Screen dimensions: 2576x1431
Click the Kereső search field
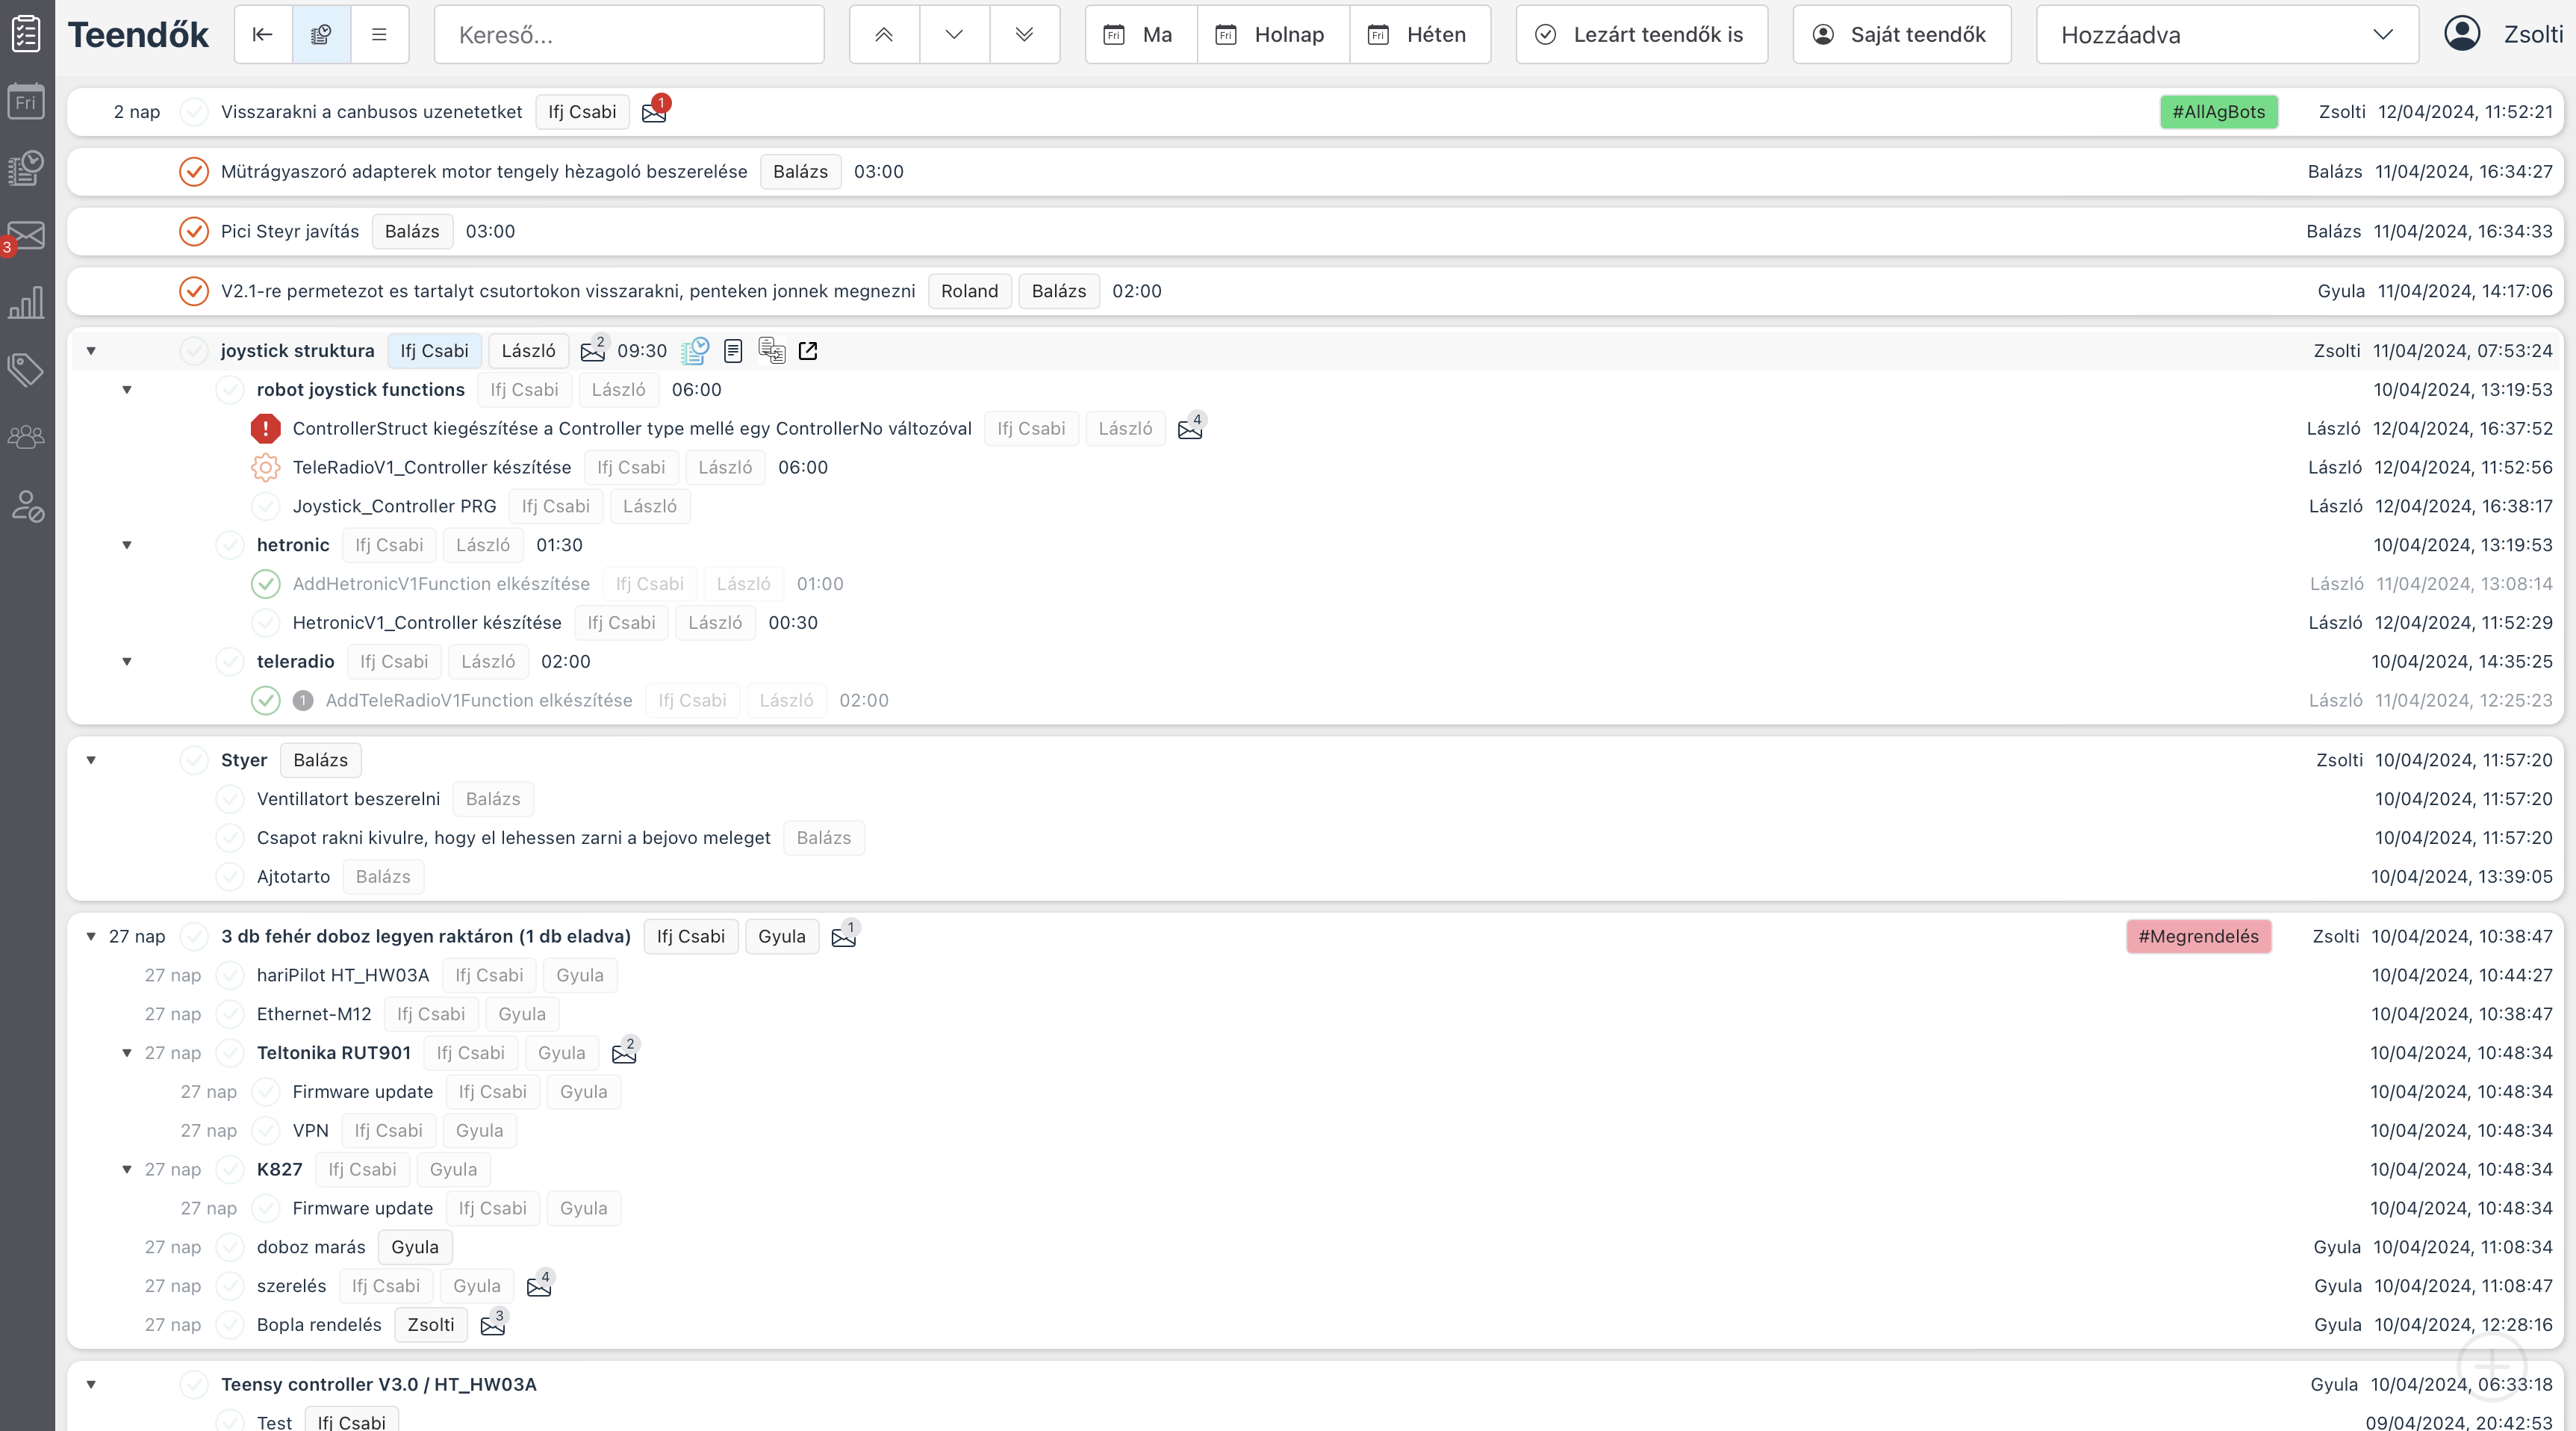(x=629, y=35)
